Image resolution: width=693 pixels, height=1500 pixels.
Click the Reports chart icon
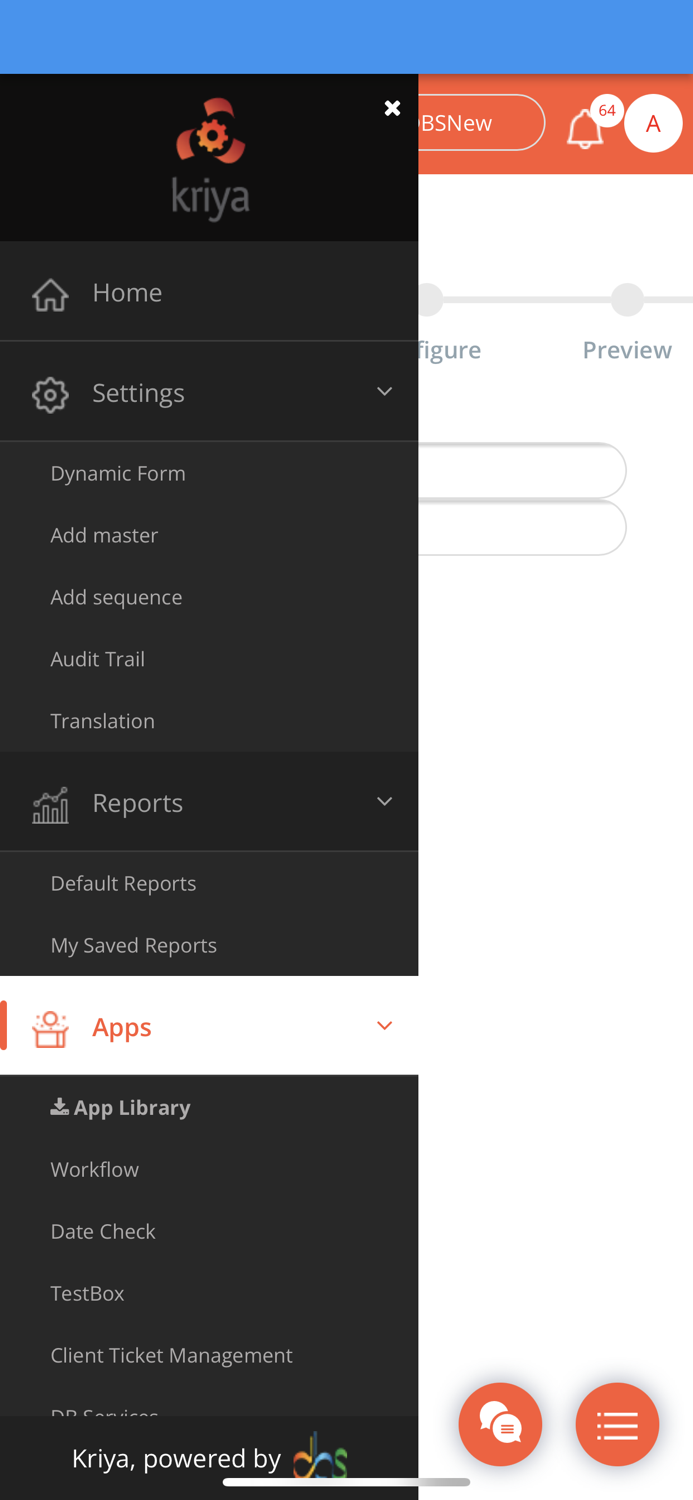coord(50,804)
